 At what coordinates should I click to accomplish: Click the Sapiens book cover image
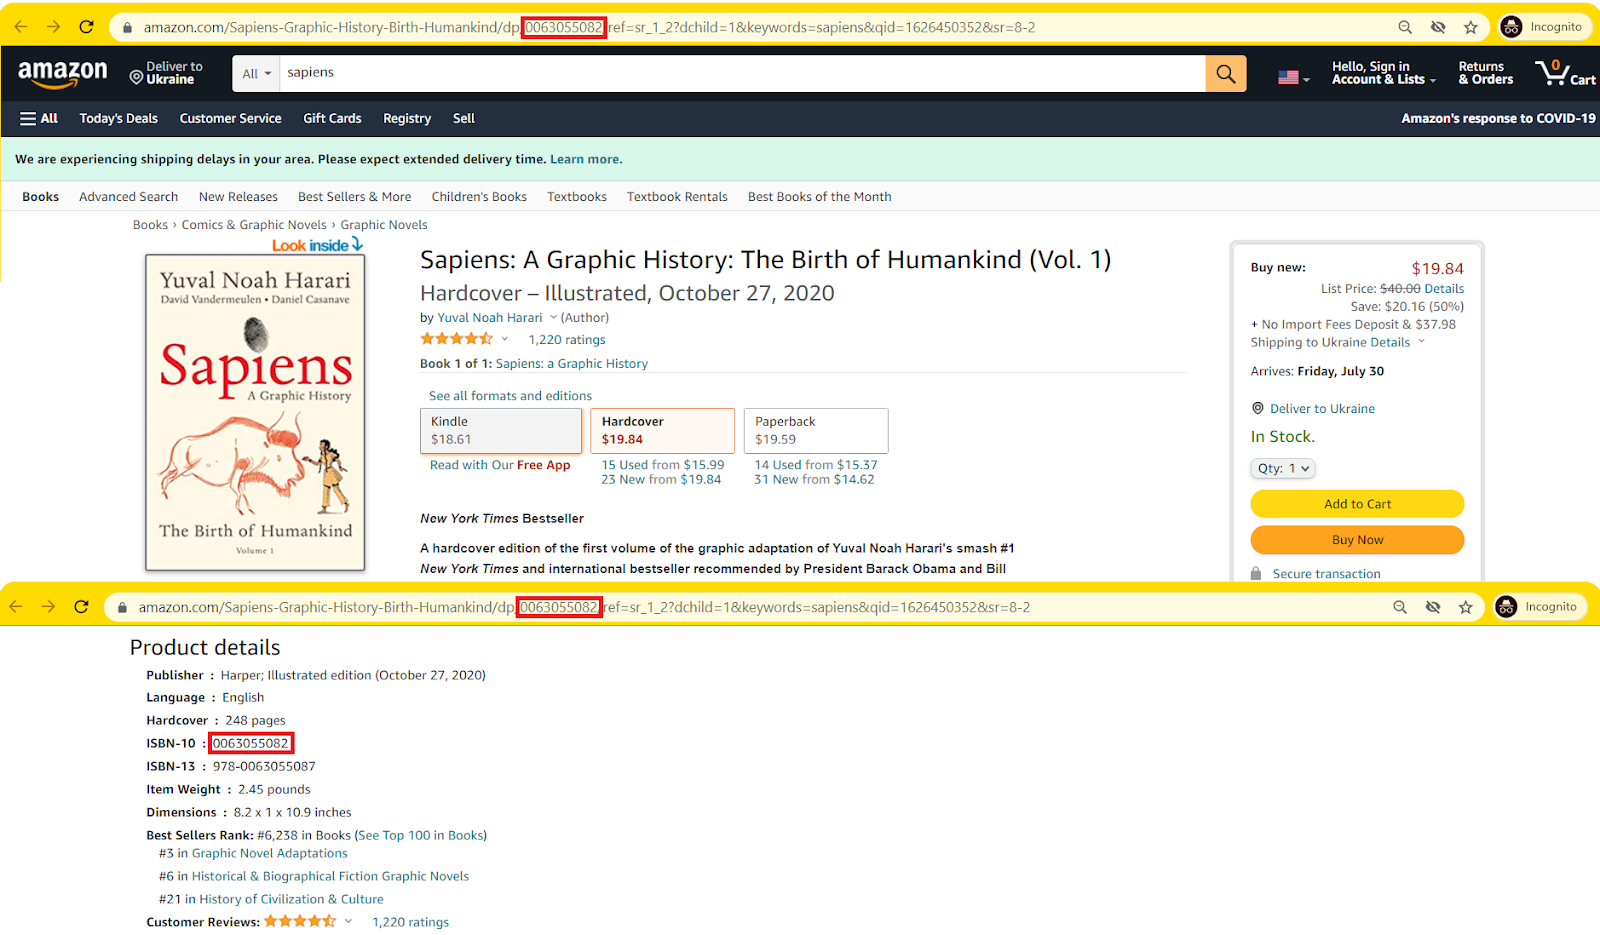pyautogui.click(x=255, y=413)
